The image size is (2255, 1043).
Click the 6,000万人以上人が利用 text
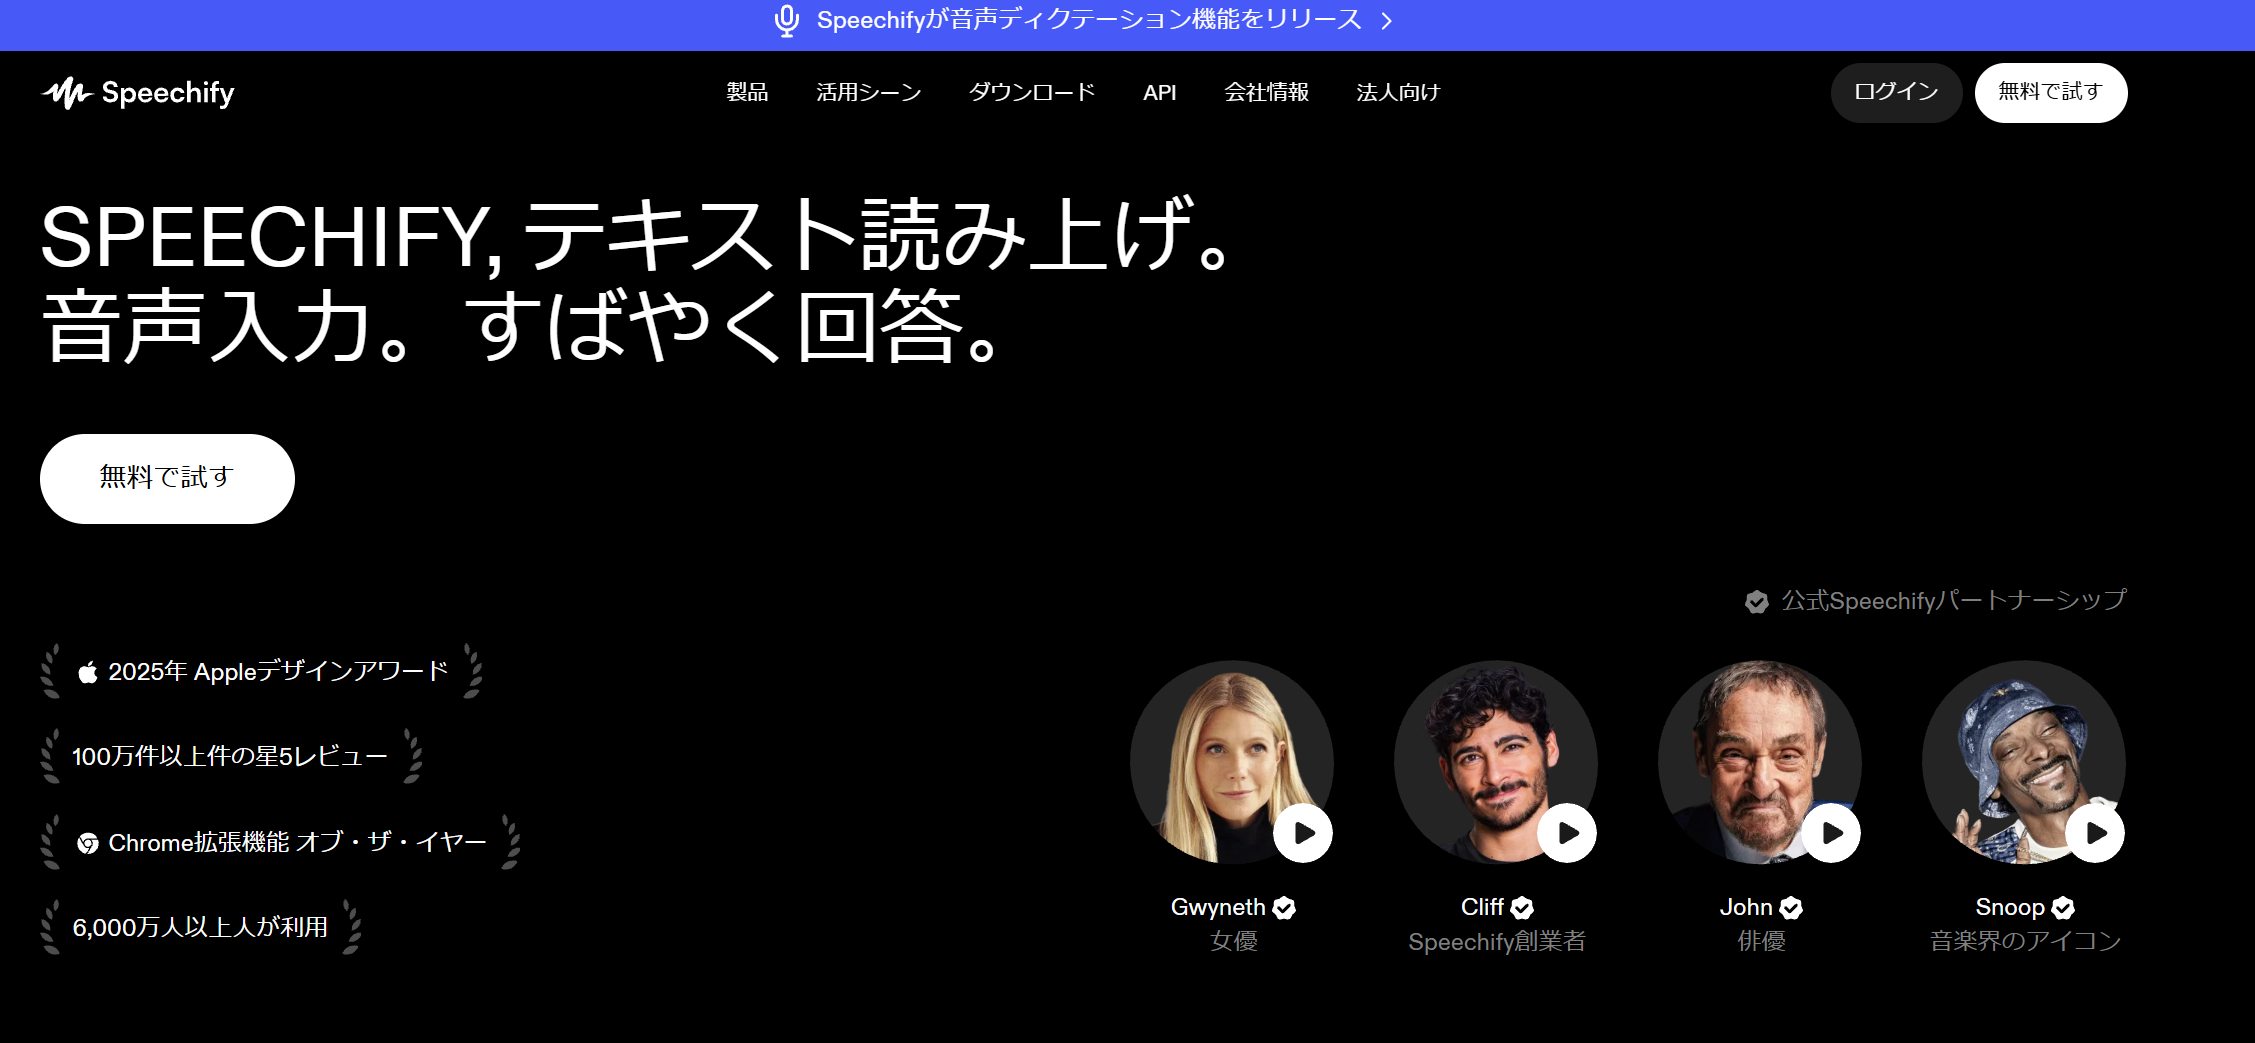[x=200, y=928]
